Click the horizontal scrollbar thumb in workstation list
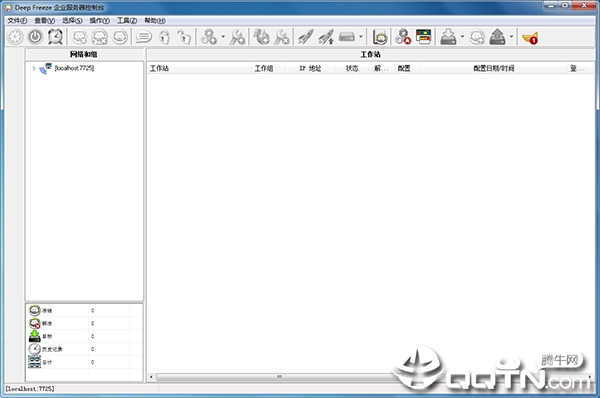The height and width of the screenshot is (398, 600). [279, 377]
